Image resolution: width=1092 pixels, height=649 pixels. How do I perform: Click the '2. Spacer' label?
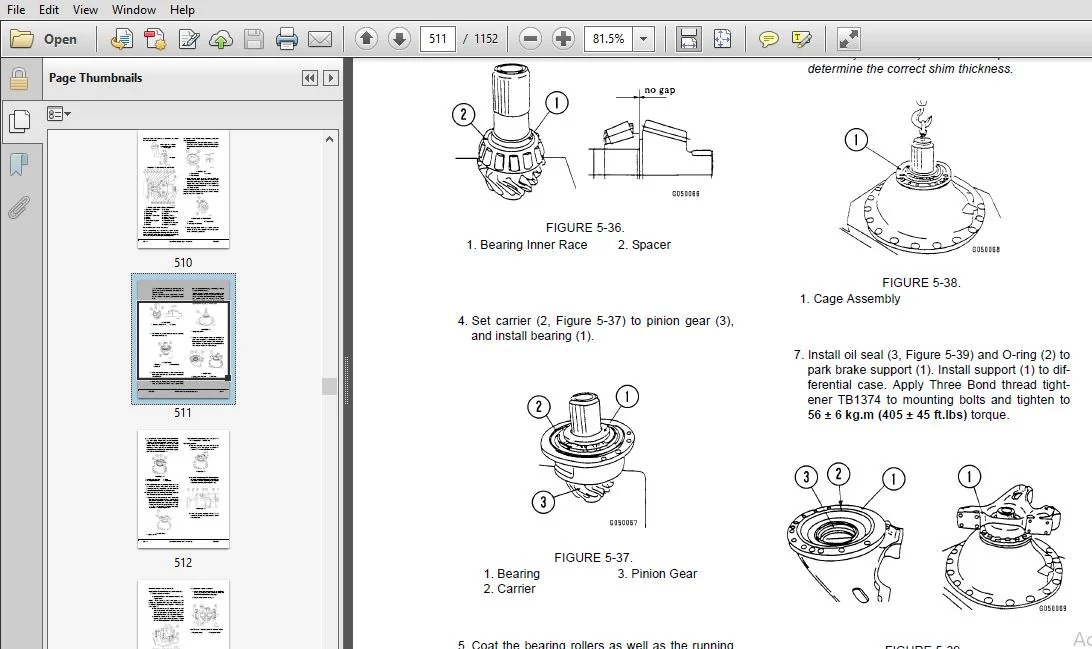pos(644,245)
